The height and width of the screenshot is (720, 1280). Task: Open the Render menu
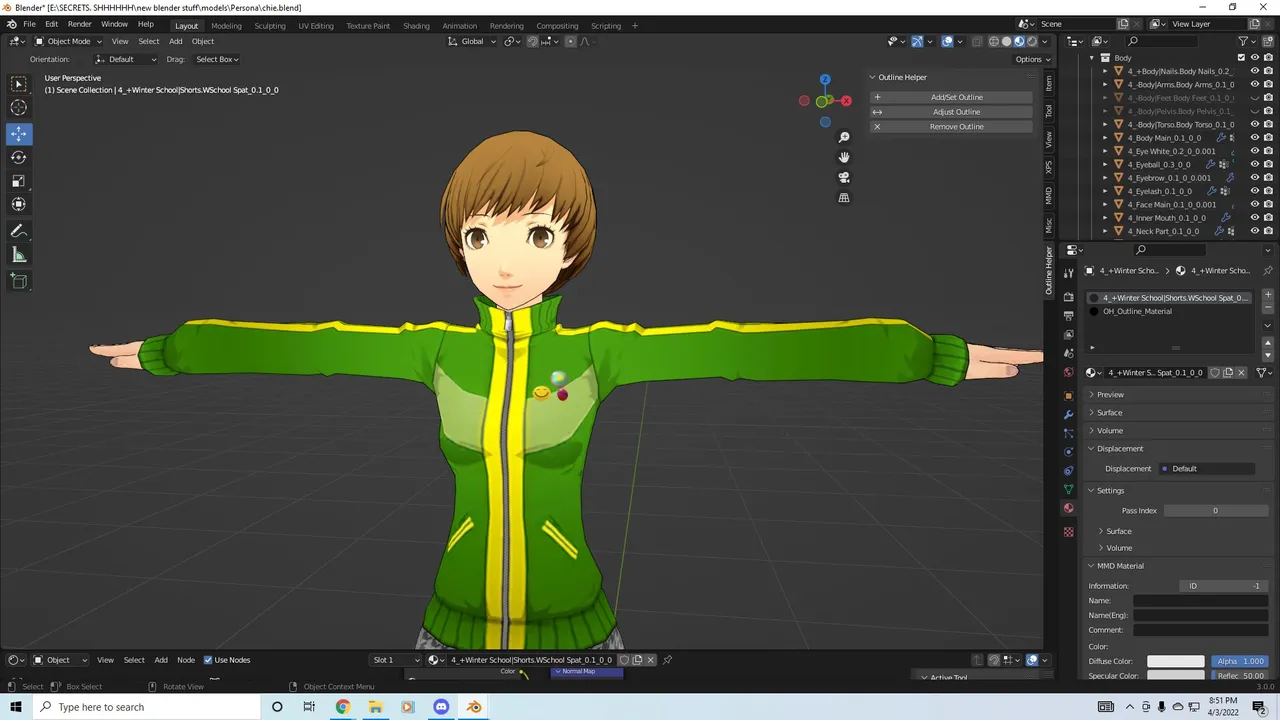79,24
